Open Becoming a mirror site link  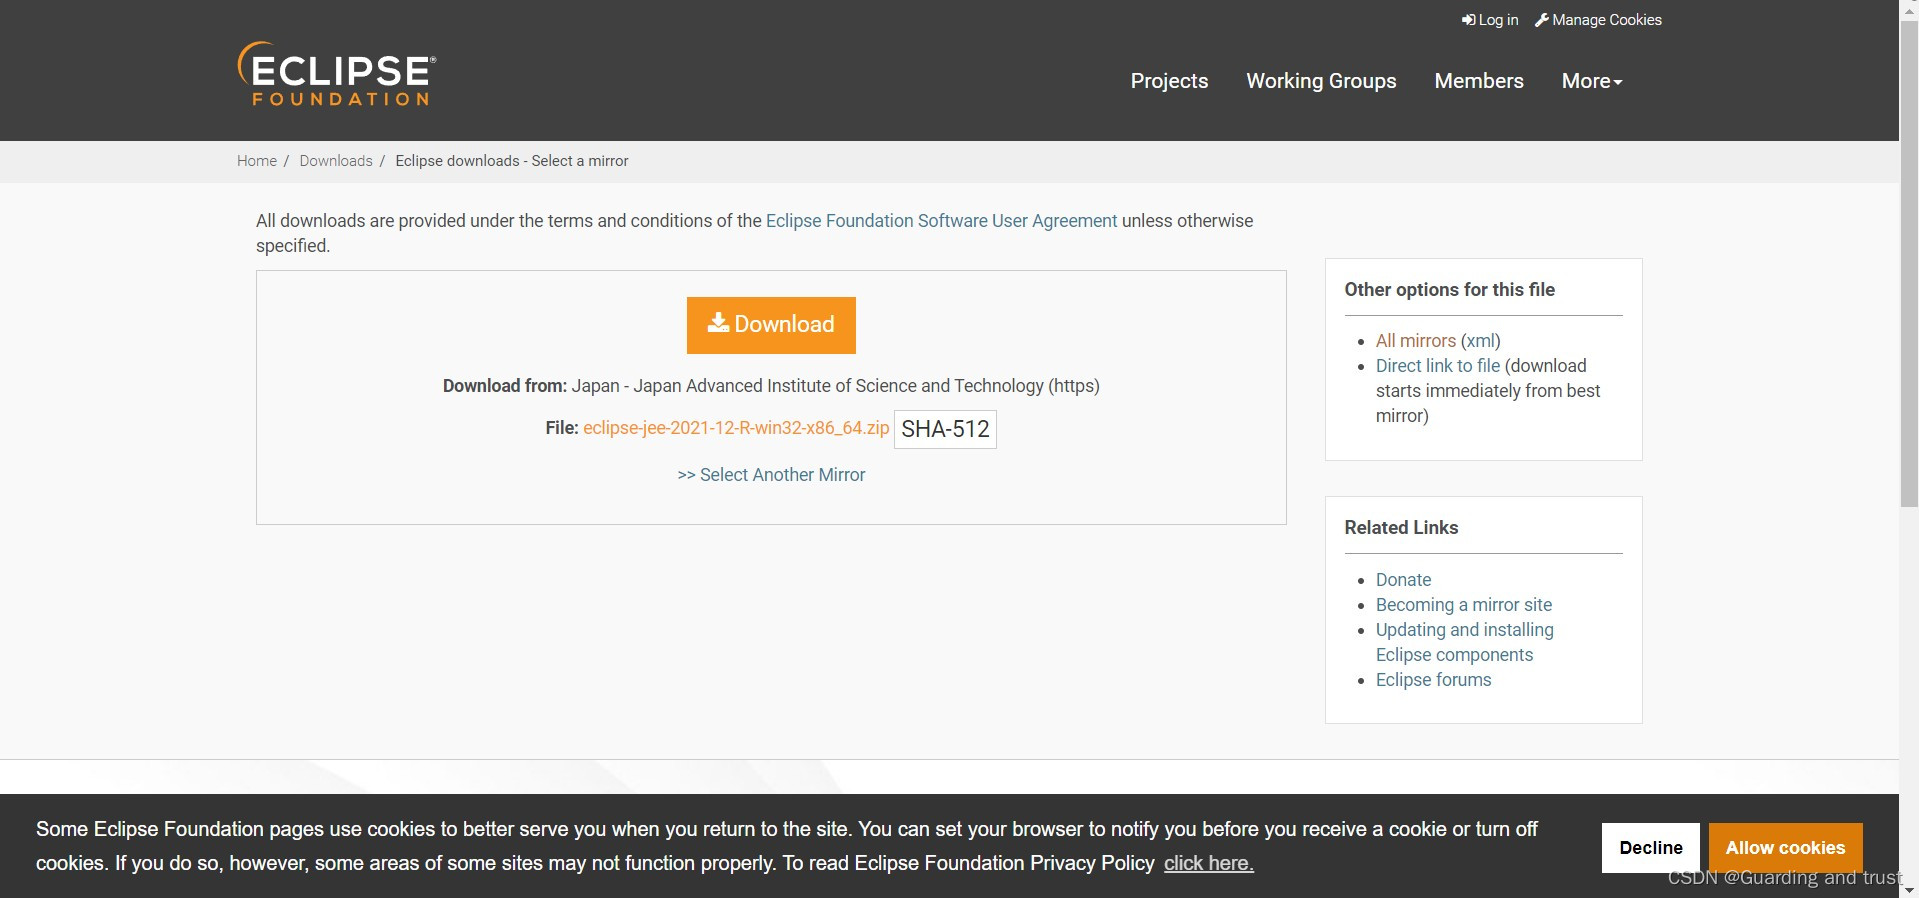[x=1464, y=605]
